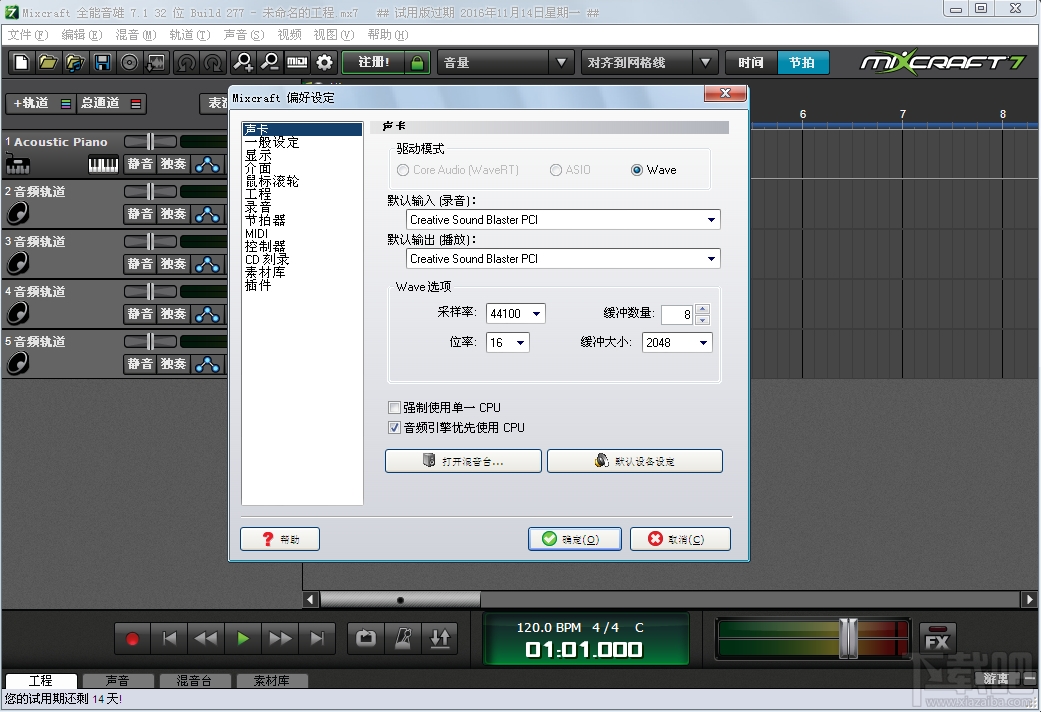Open preferences with the gear icon

326,62
